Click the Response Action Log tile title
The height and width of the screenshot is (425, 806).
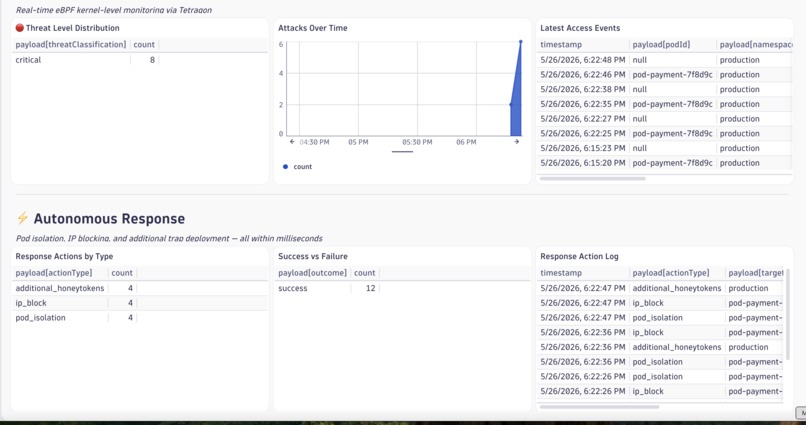pyautogui.click(x=579, y=256)
